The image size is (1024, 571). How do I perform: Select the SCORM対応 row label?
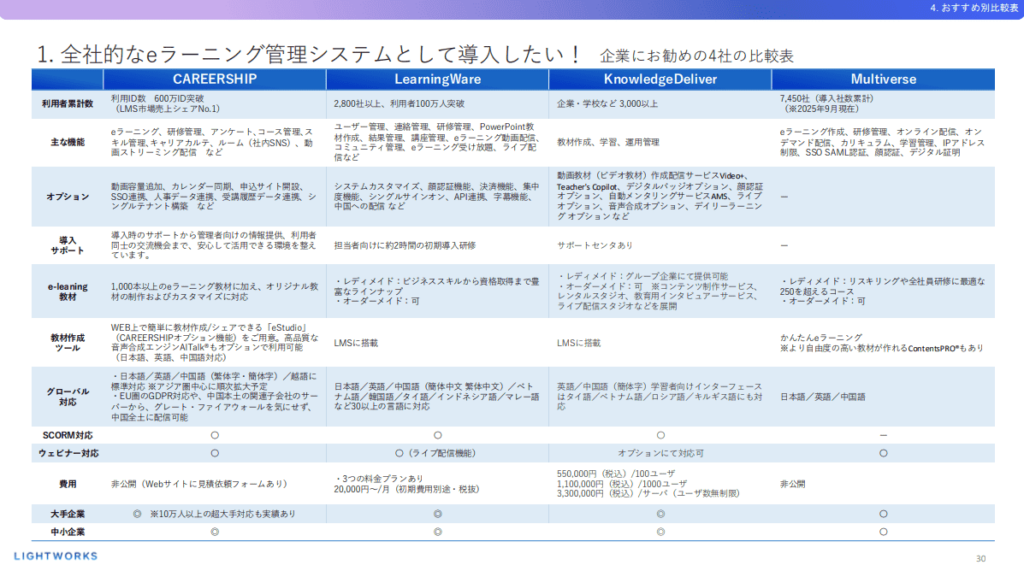67,435
